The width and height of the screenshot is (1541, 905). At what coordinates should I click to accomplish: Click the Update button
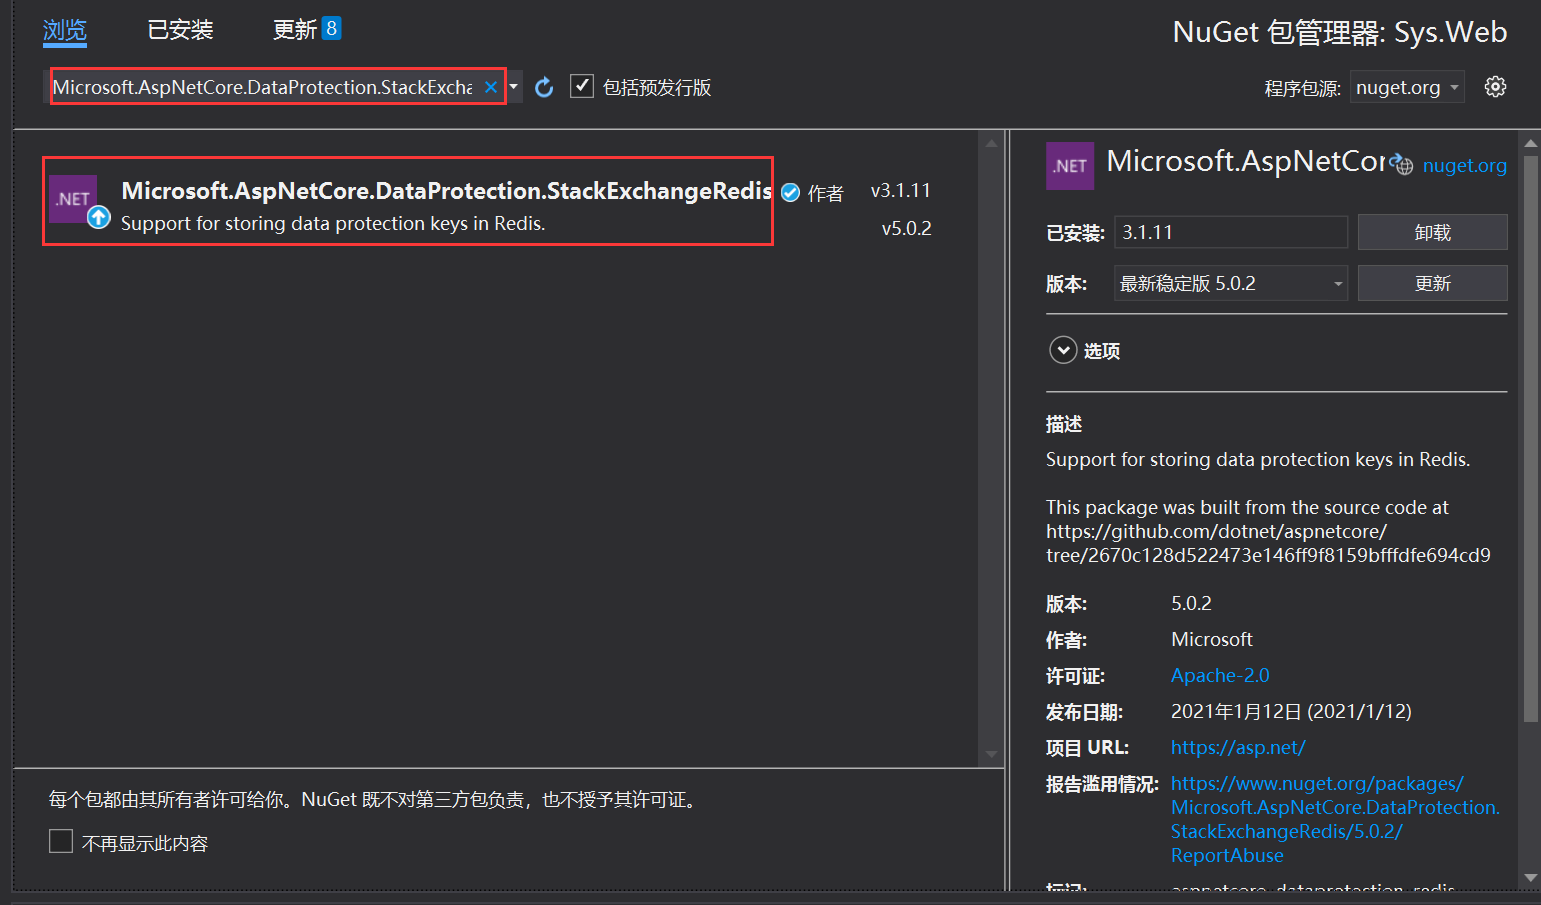tap(1432, 283)
